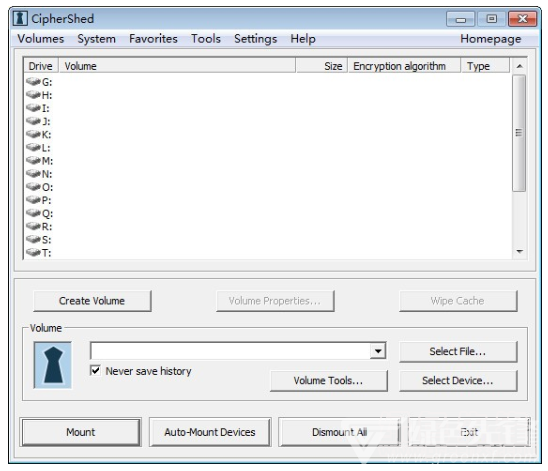548x471 pixels.
Task: Open Volume Tools button
Action: coord(329,381)
